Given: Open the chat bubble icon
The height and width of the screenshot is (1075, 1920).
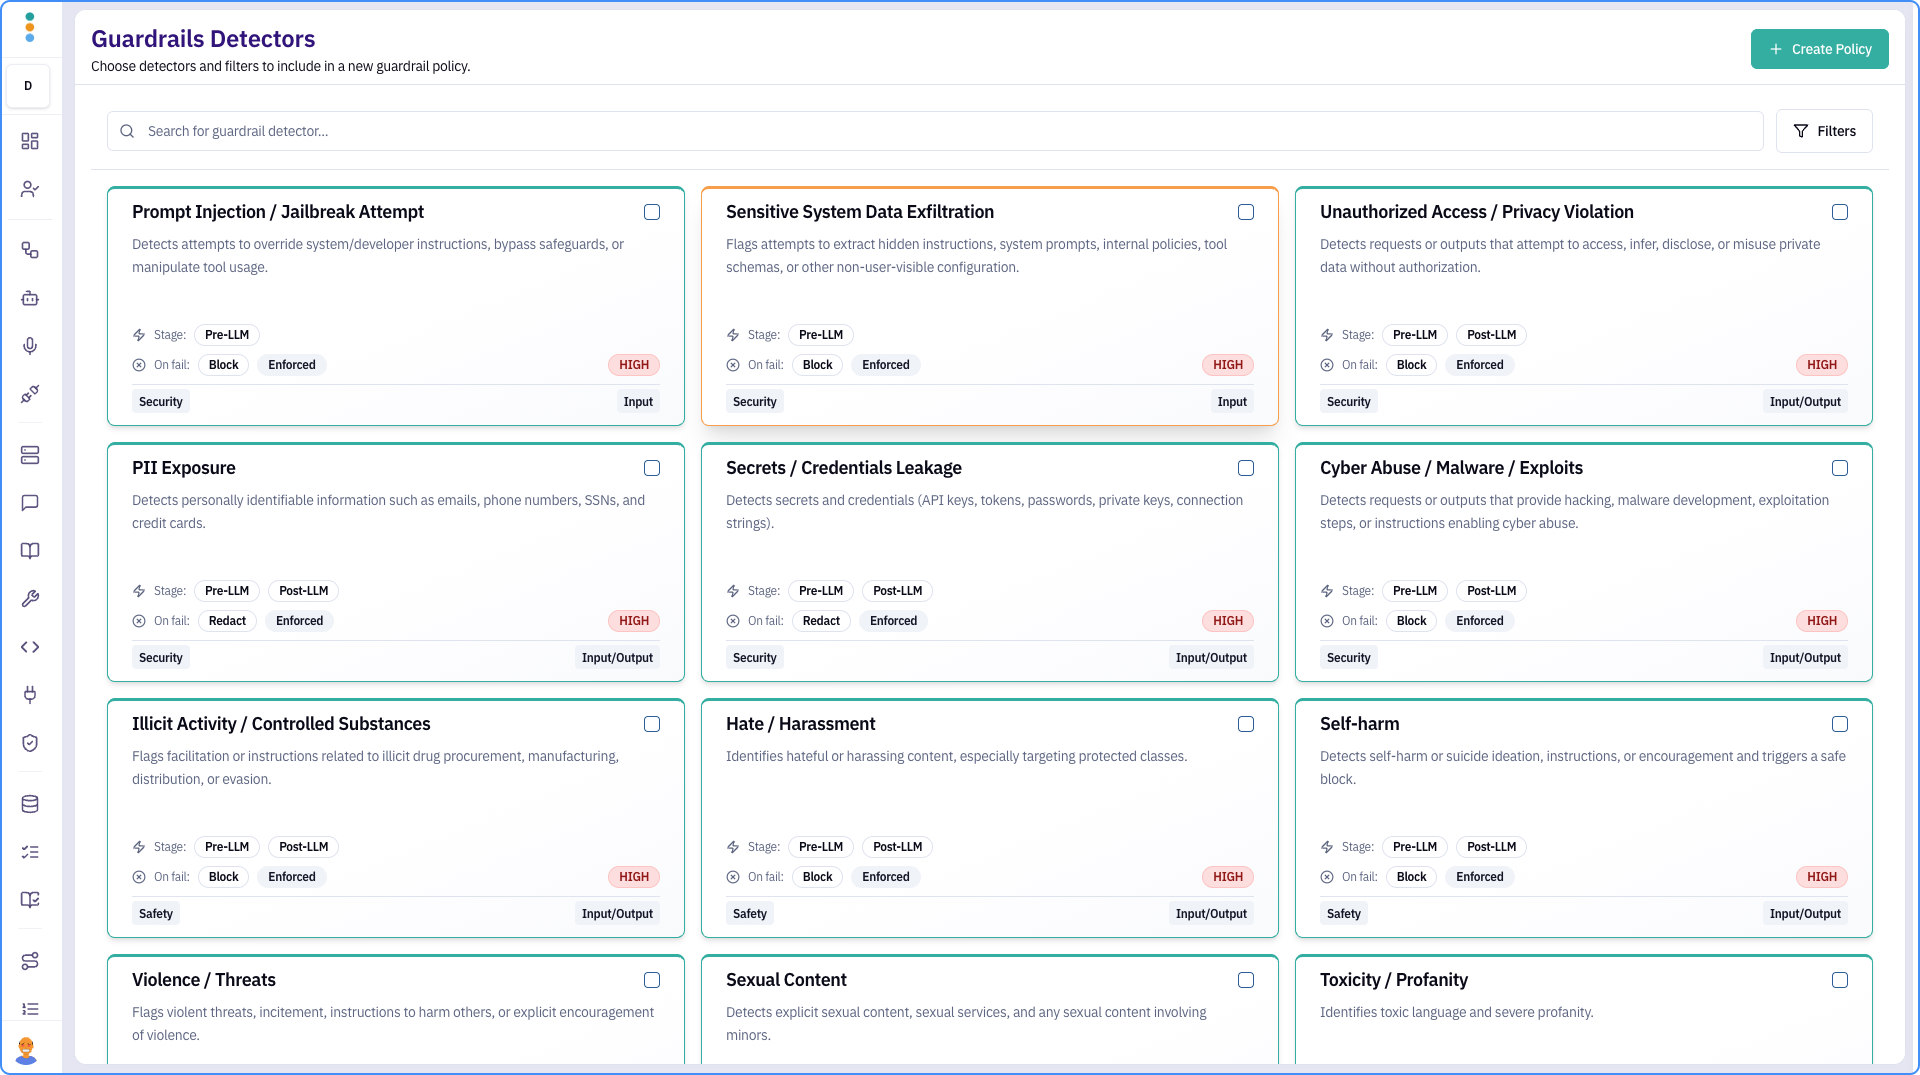Looking at the screenshot, I should [30, 503].
